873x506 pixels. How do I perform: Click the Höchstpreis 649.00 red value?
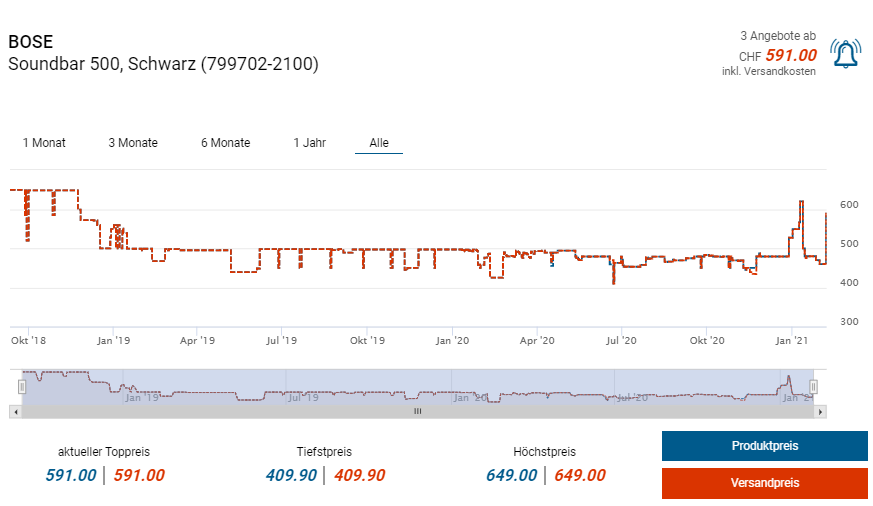pos(580,475)
